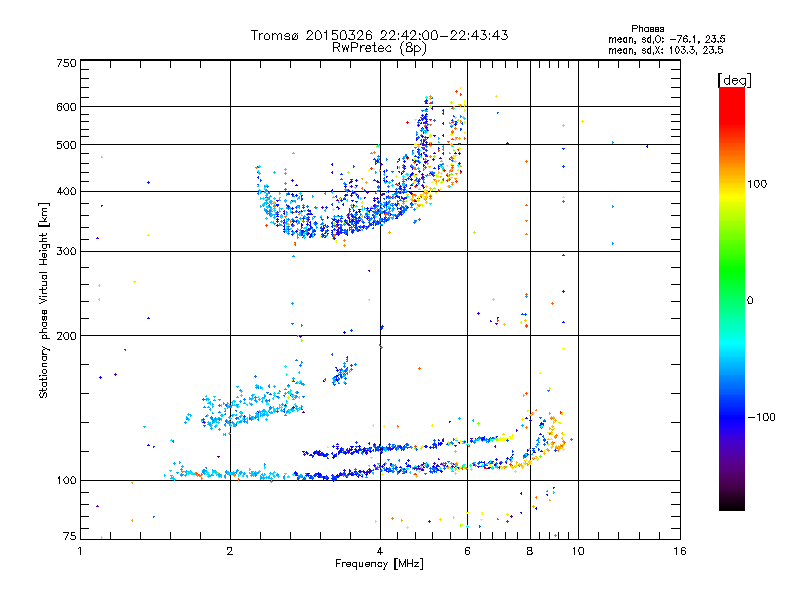Image resolution: width=800 pixels, height=600 pixels.
Task: Click x-axis tick label '16'
Action: coord(680,551)
